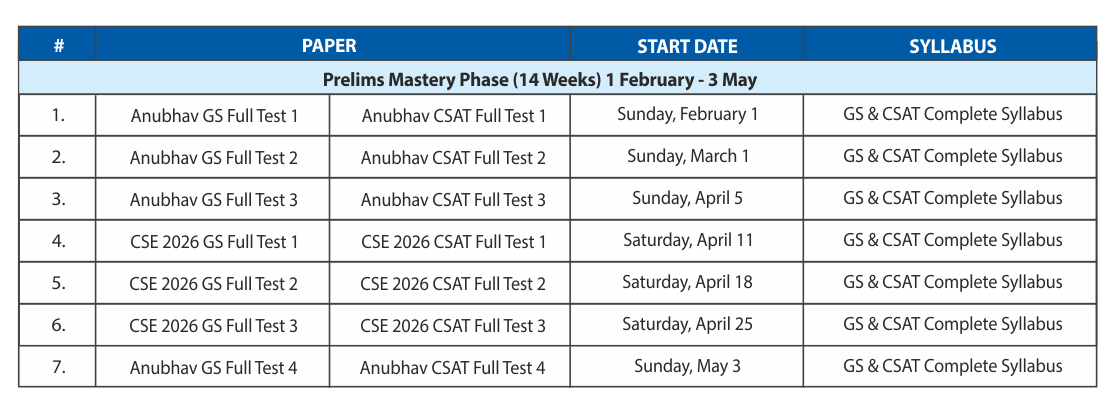
Task: Click the PAPER column header
Action: (329, 46)
